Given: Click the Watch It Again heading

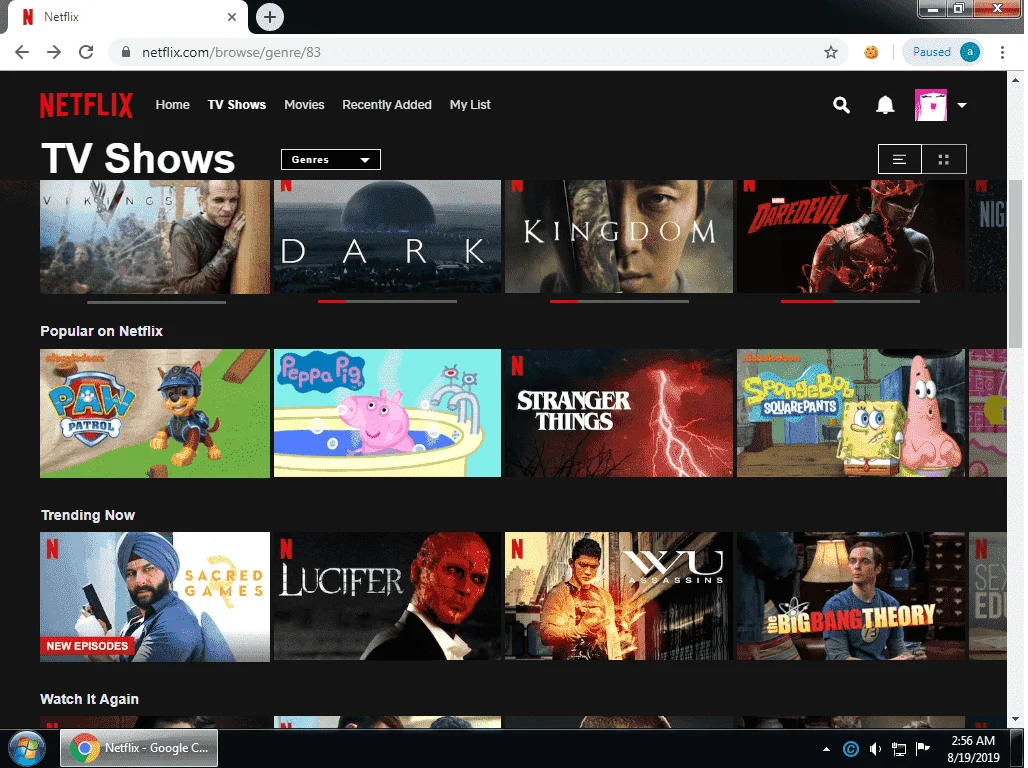Looking at the screenshot, I should coord(89,699).
